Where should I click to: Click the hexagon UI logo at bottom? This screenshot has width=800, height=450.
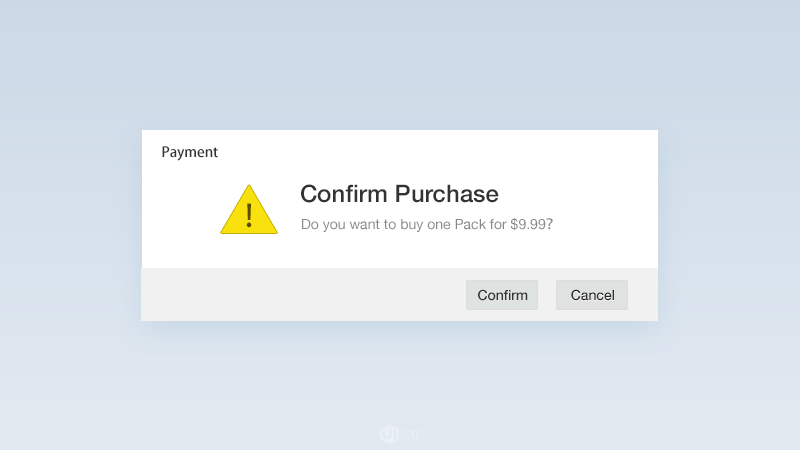(x=389, y=434)
